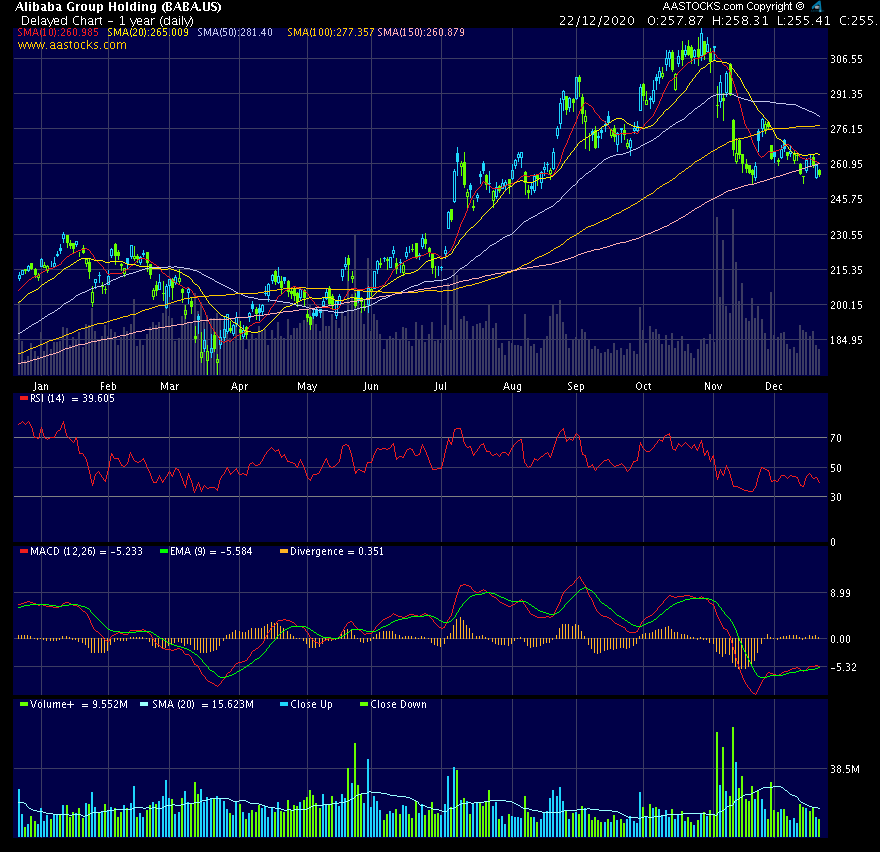Click the AASTOCKS logo icon top right
Image resolution: width=880 pixels, height=852 pixels.
[817, 6]
